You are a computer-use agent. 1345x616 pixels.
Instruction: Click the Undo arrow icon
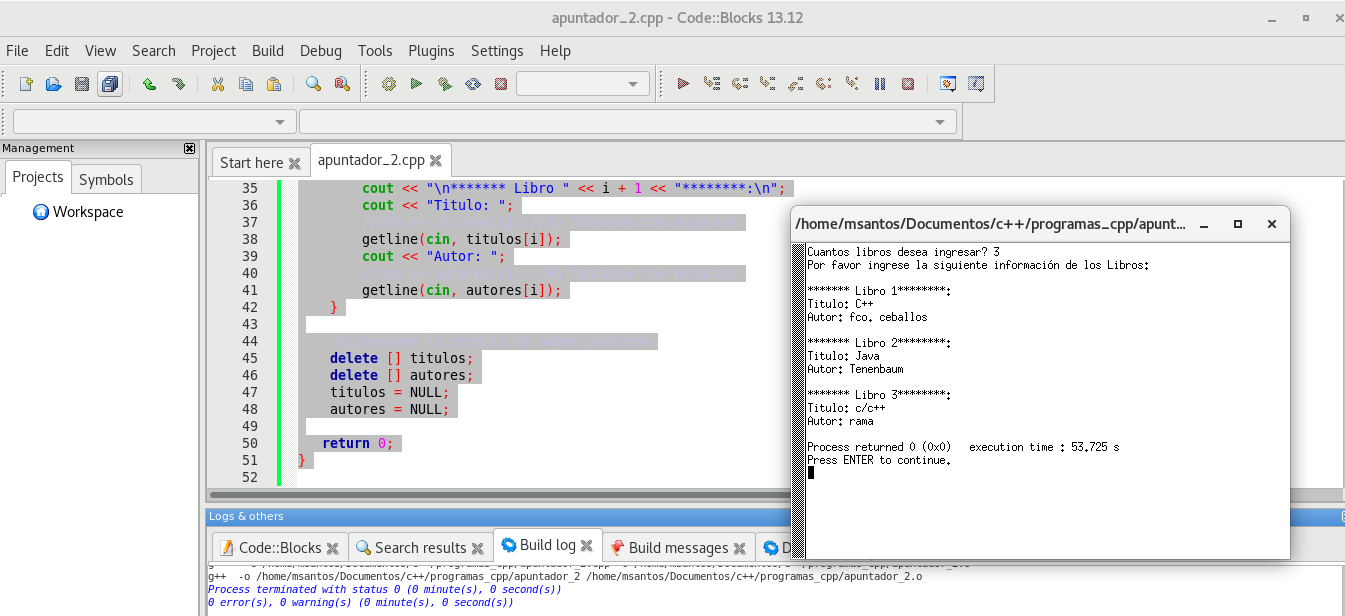click(149, 84)
